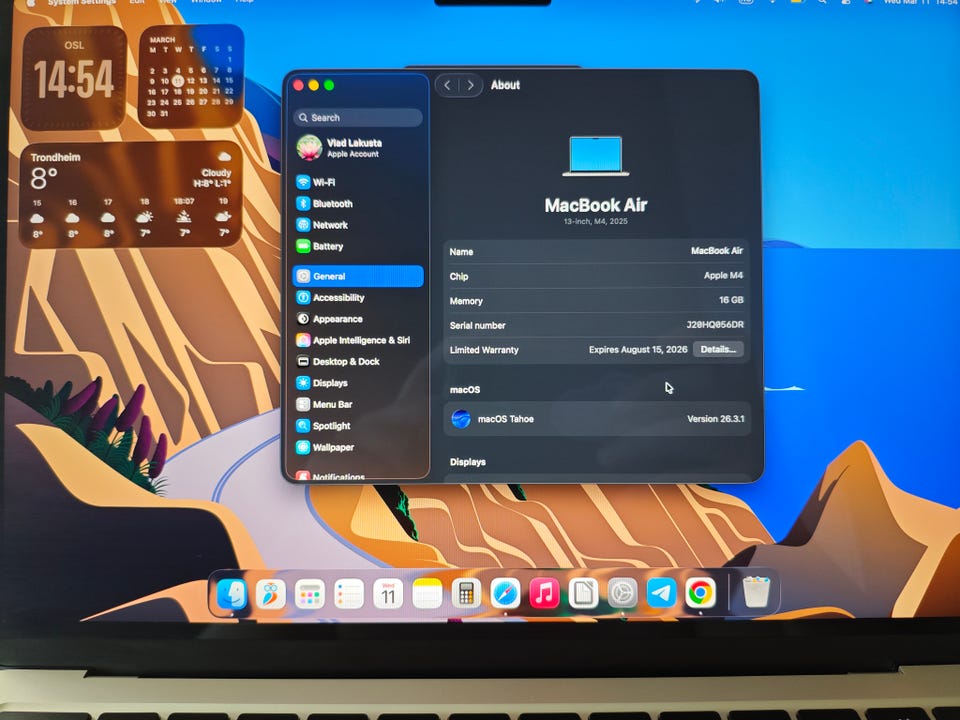Open Displays settings in sidebar
The width and height of the screenshot is (960, 720).
coord(358,383)
